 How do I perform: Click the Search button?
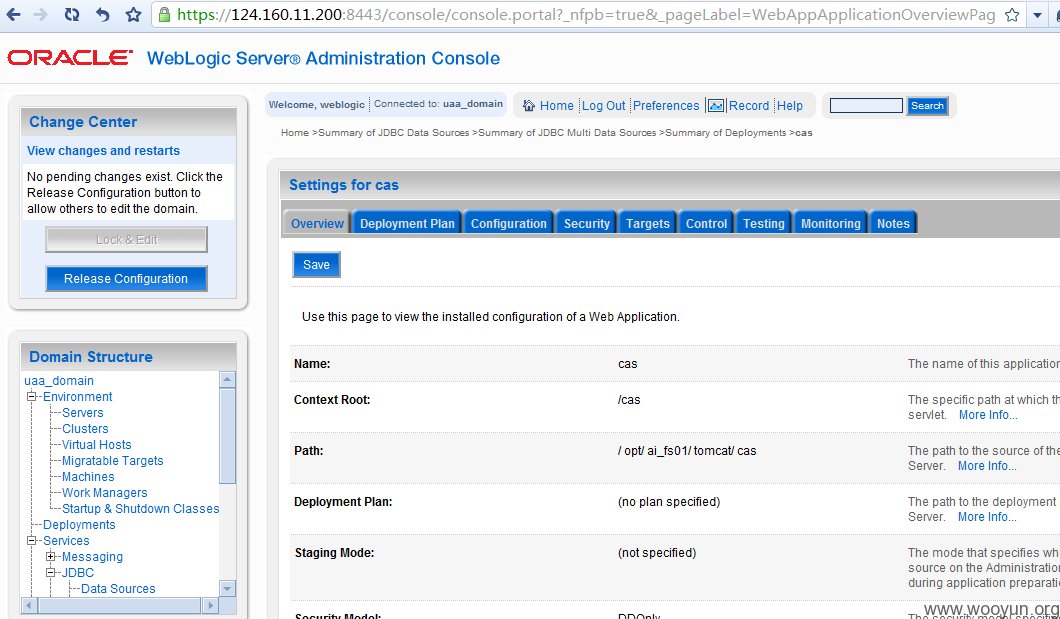pyautogui.click(x=927, y=105)
